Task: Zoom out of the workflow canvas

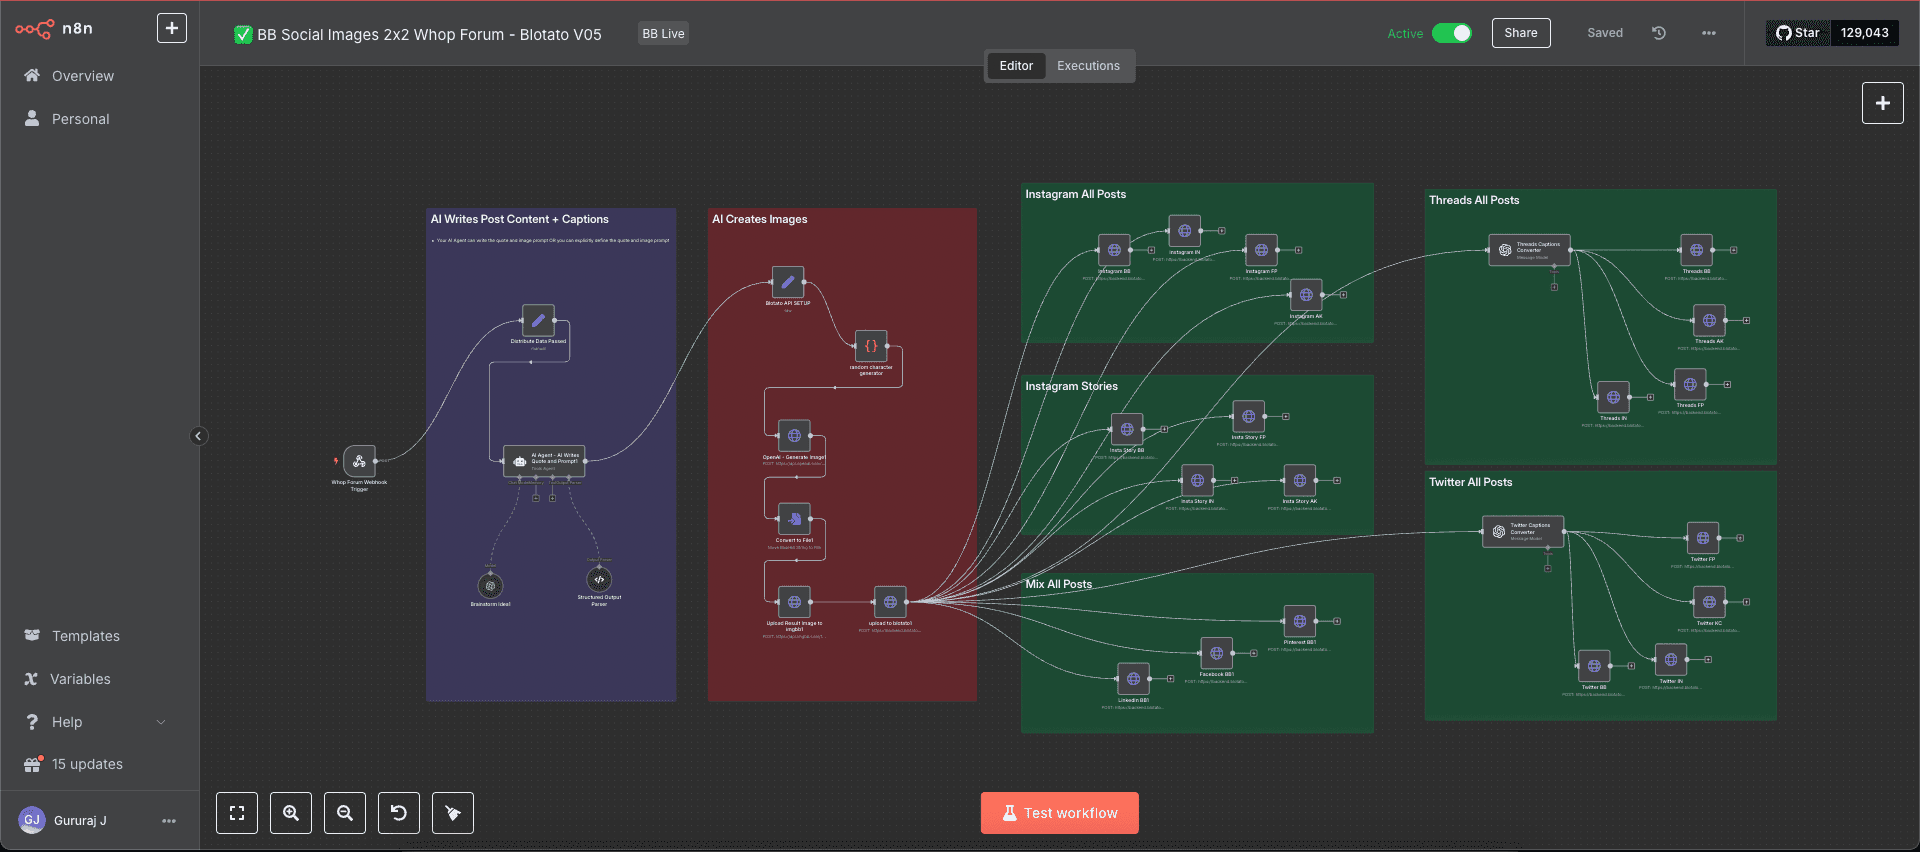Action: [x=345, y=813]
